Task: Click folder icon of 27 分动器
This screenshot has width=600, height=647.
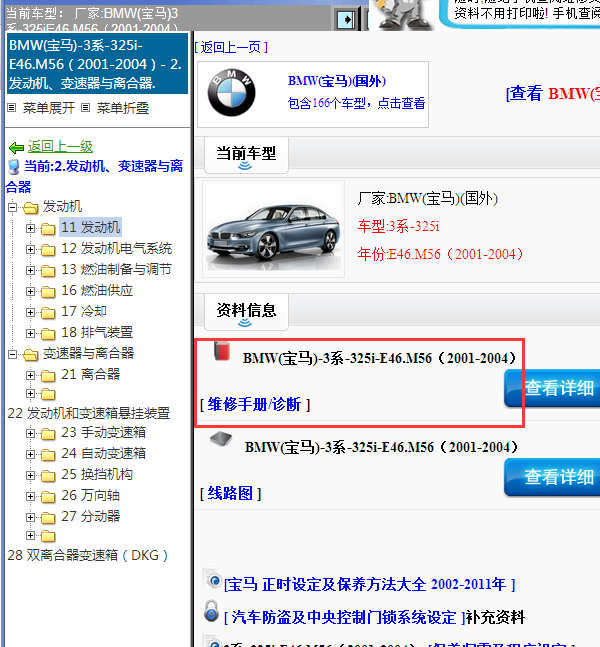Action: coord(48,517)
